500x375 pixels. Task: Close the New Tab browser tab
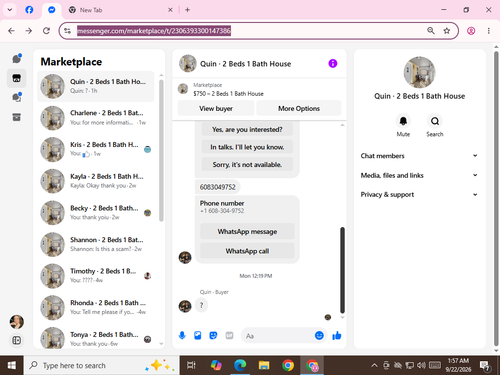pos(170,10)
